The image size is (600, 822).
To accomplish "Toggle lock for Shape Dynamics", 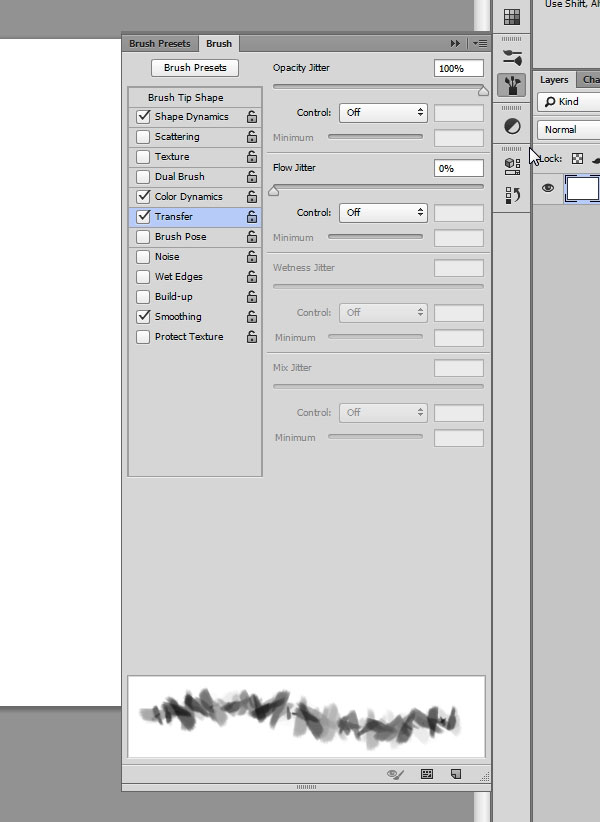I will (251, 117).
